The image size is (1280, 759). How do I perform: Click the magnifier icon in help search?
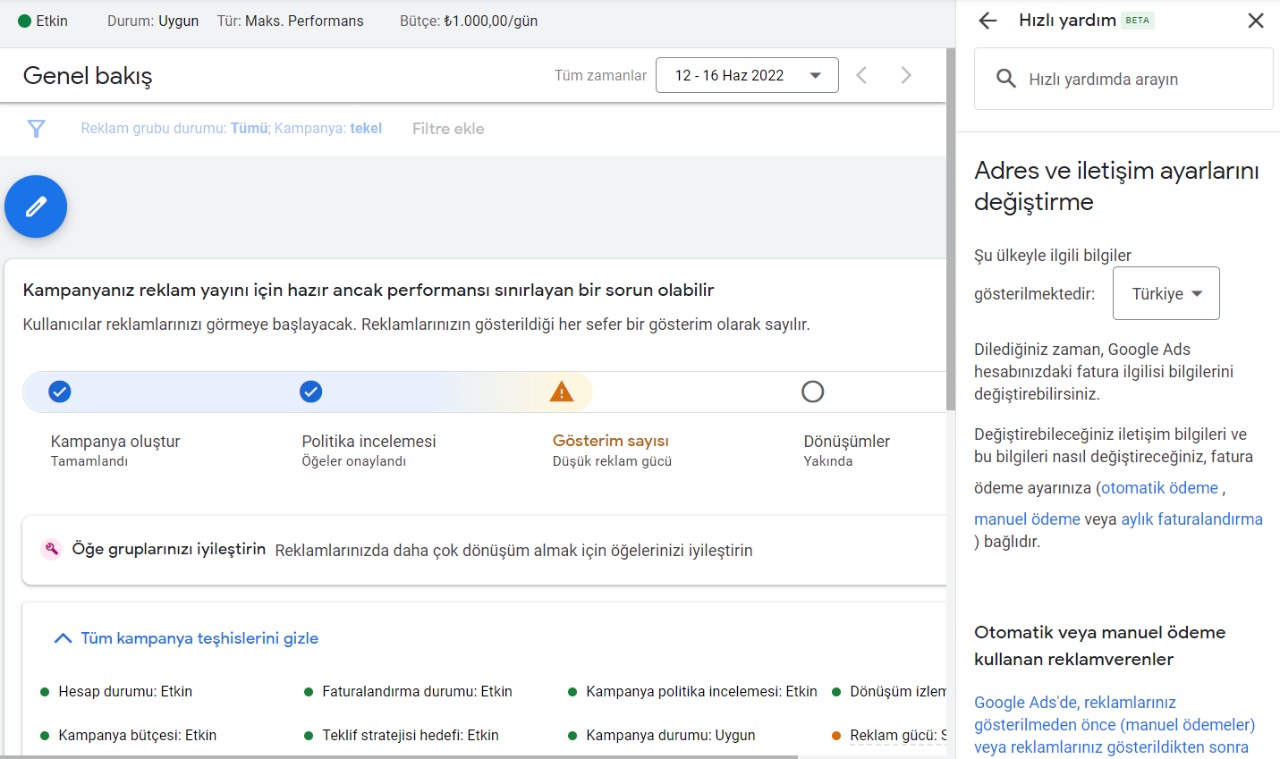1006,79
